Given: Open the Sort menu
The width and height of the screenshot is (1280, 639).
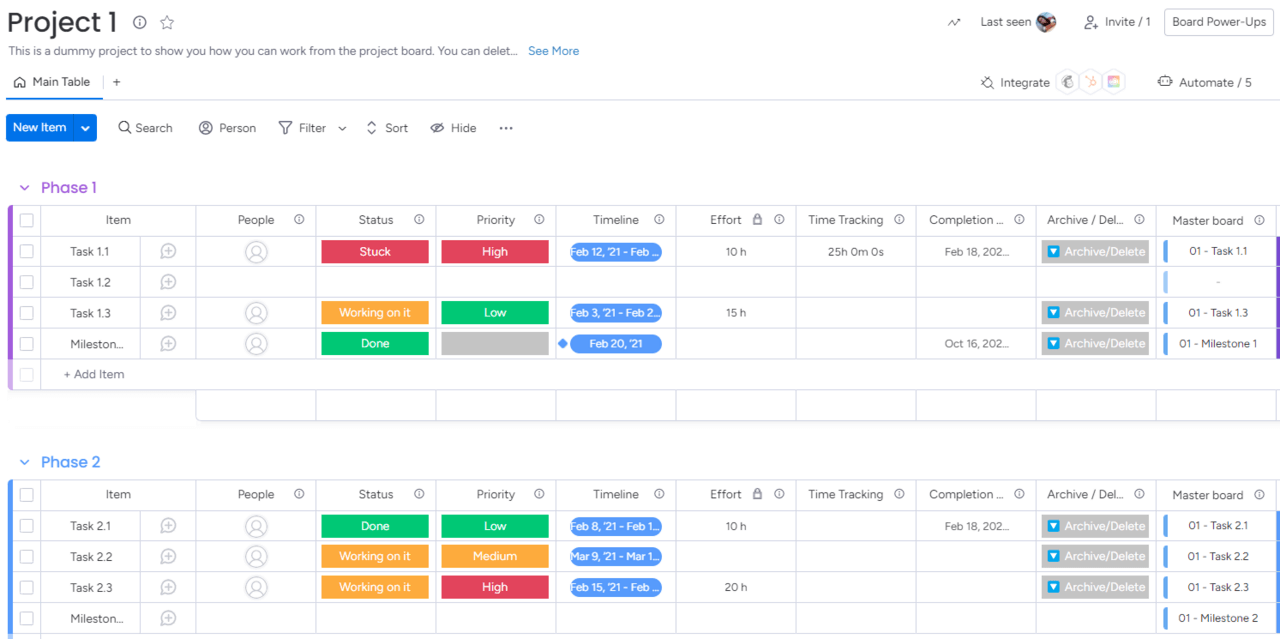Looking at the screenshot, I should point(387,128).
